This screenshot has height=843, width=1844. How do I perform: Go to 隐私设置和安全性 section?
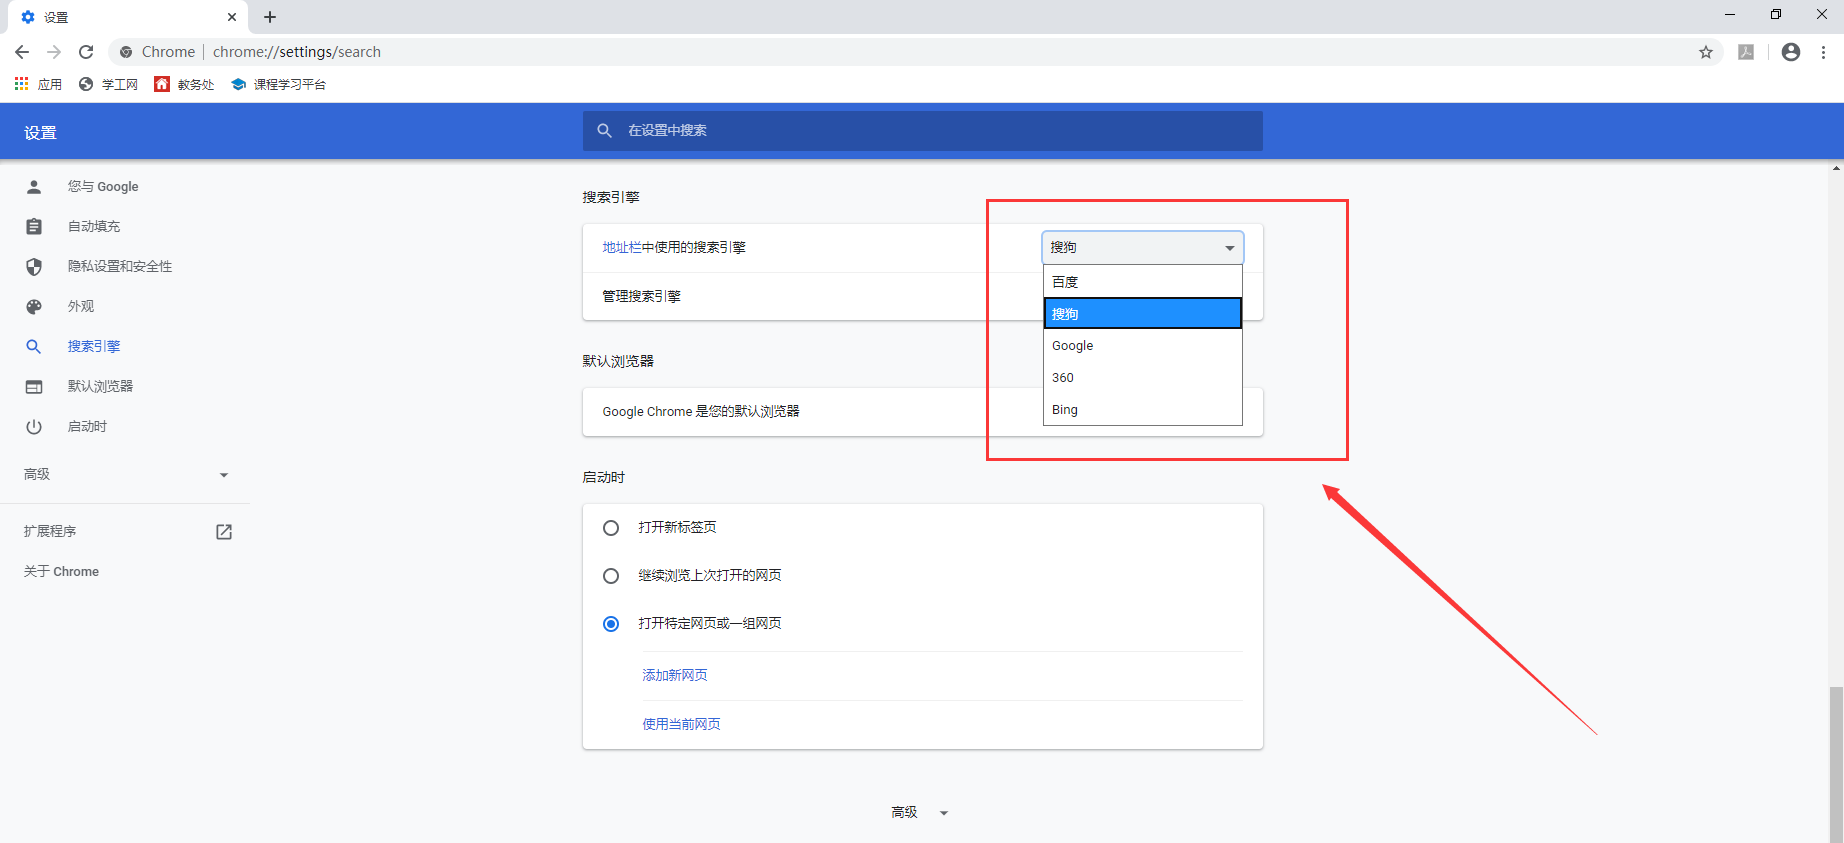120,267
